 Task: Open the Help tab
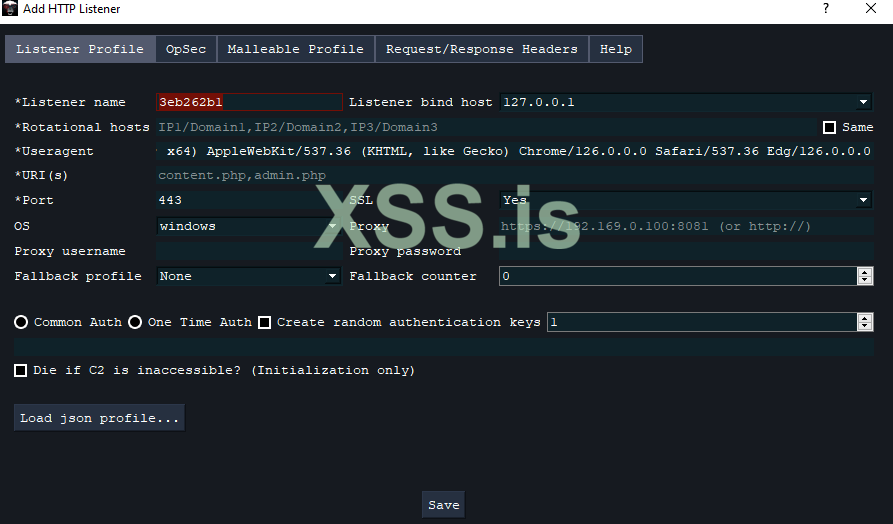click(x=616, y=49)
